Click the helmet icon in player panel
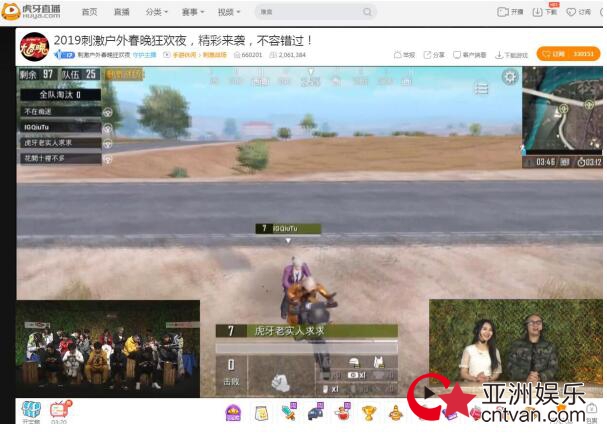This screenshot has height=433, width=607. pyautogui.click(x=354, y=363)
